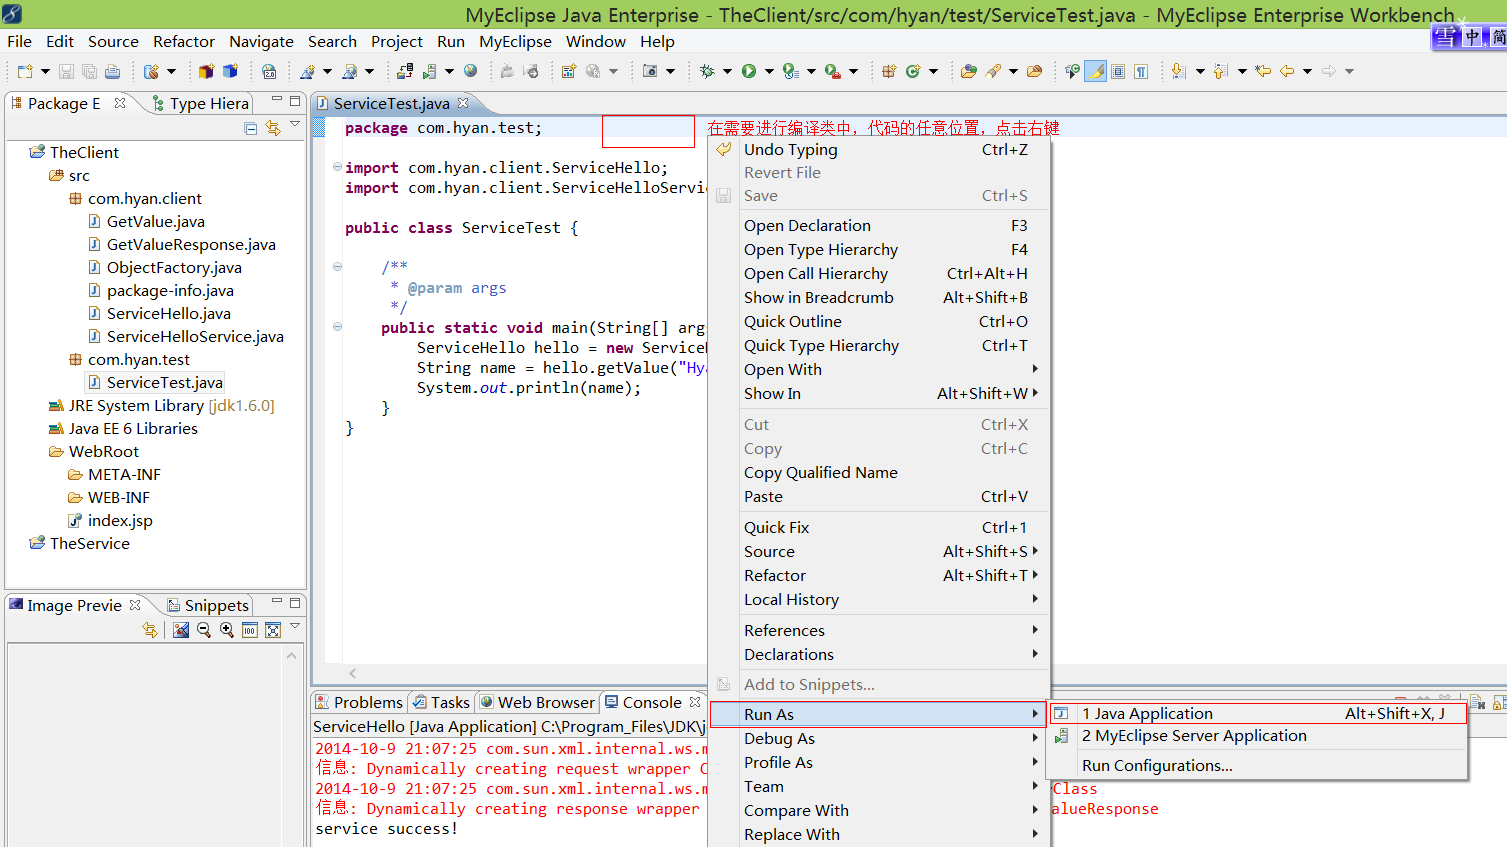Toggle Link with Editor in Package Explorer
The width and height of the screenshot is (1507, 847).
click(x=273, y=128)
